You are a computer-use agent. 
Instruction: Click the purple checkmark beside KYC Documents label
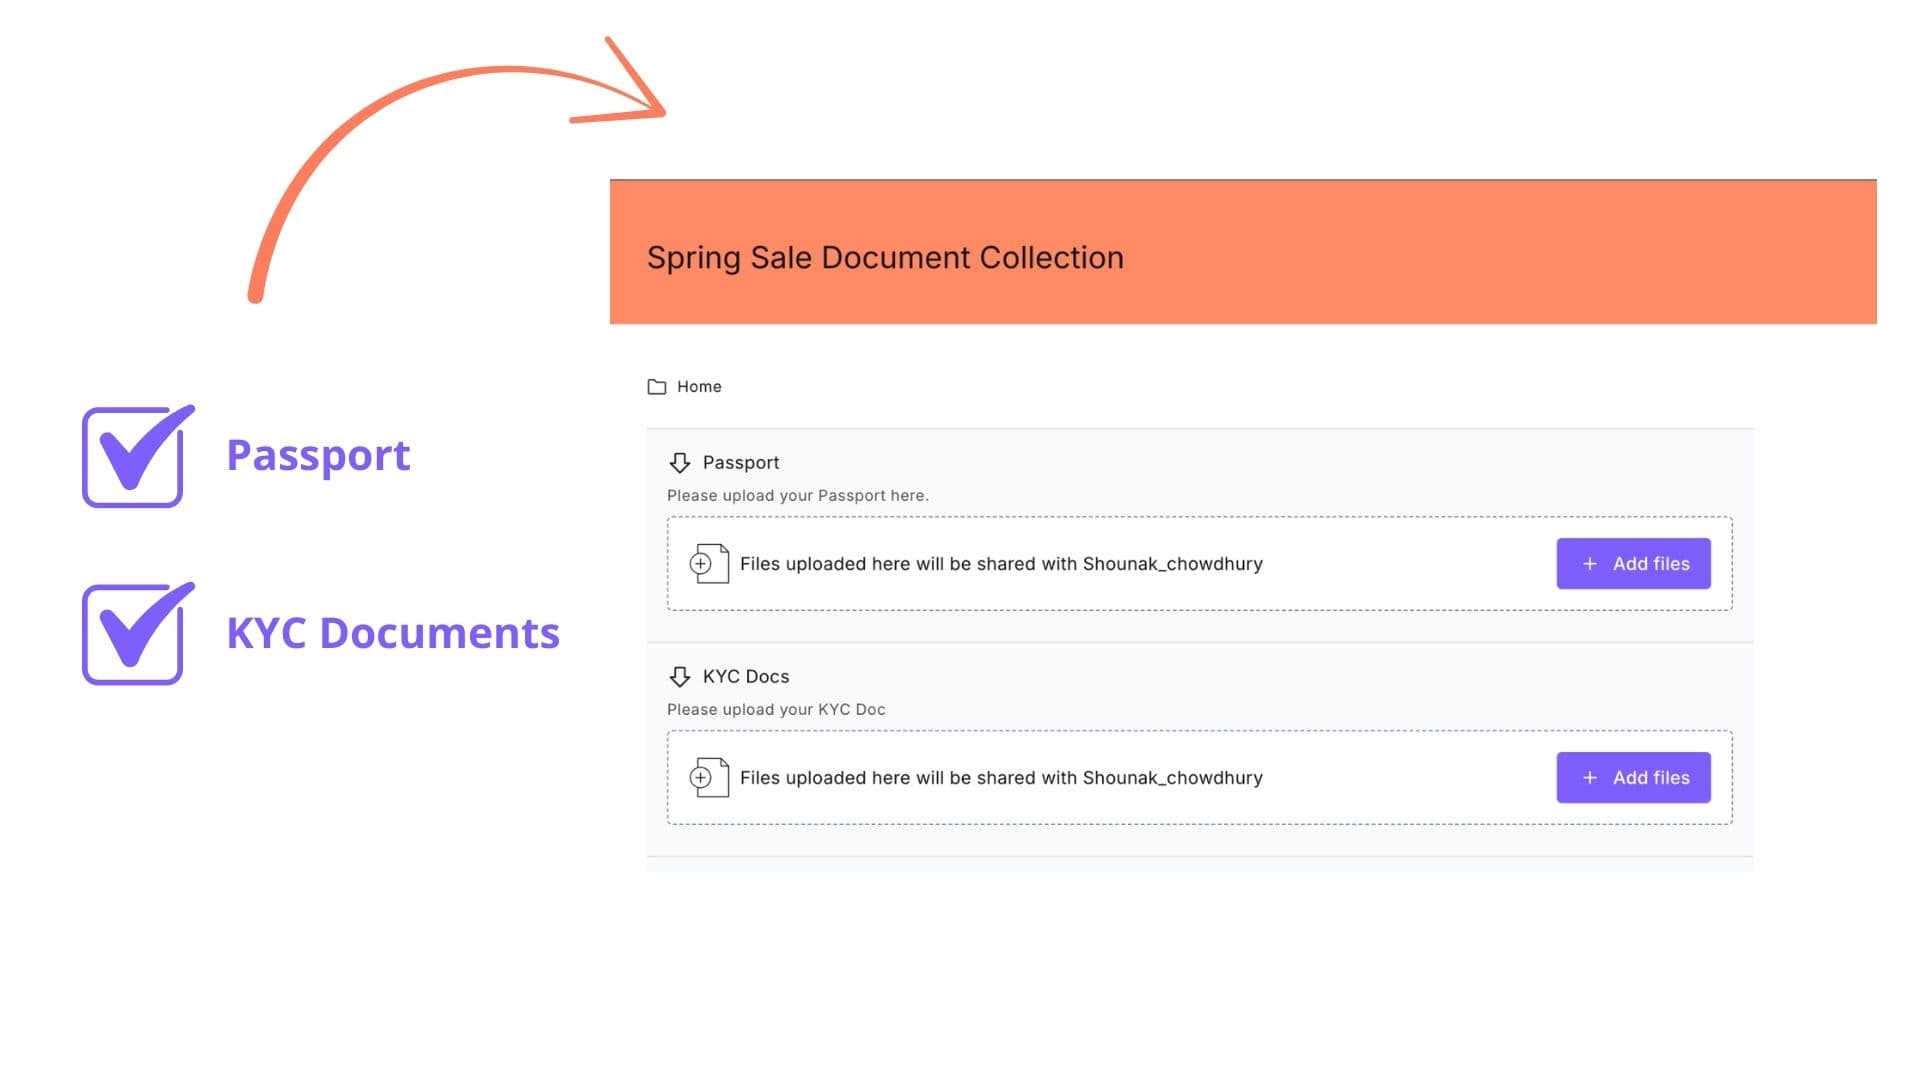135,630
